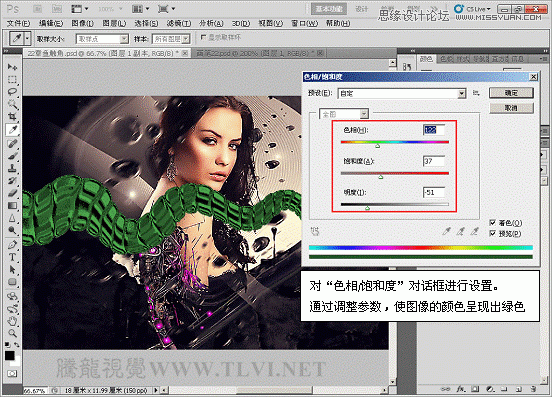Close the 22章鱼触角.psd document tab
552x397 pixels.
point(185,53)
